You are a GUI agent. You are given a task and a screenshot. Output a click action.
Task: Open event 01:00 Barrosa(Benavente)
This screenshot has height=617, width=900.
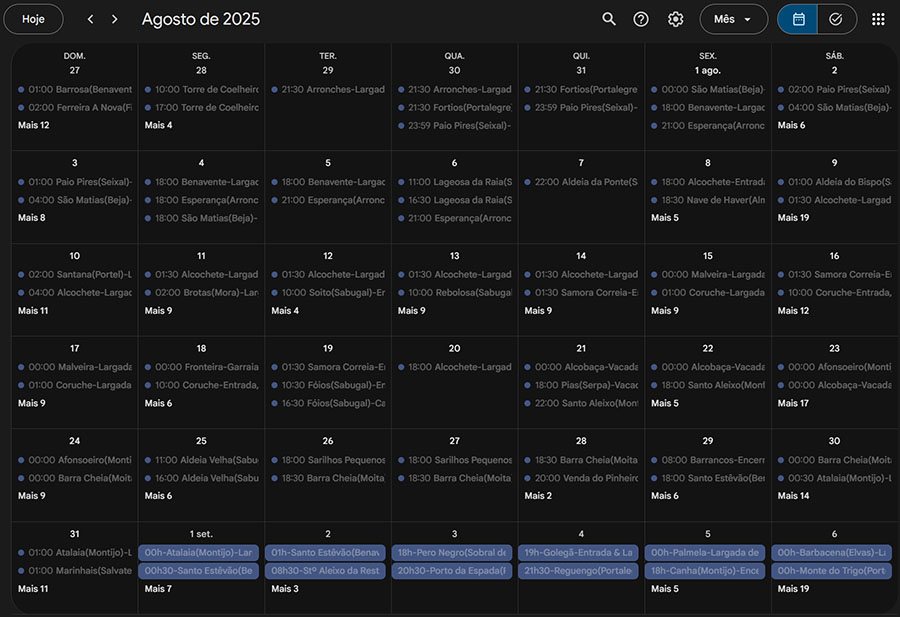75,90
